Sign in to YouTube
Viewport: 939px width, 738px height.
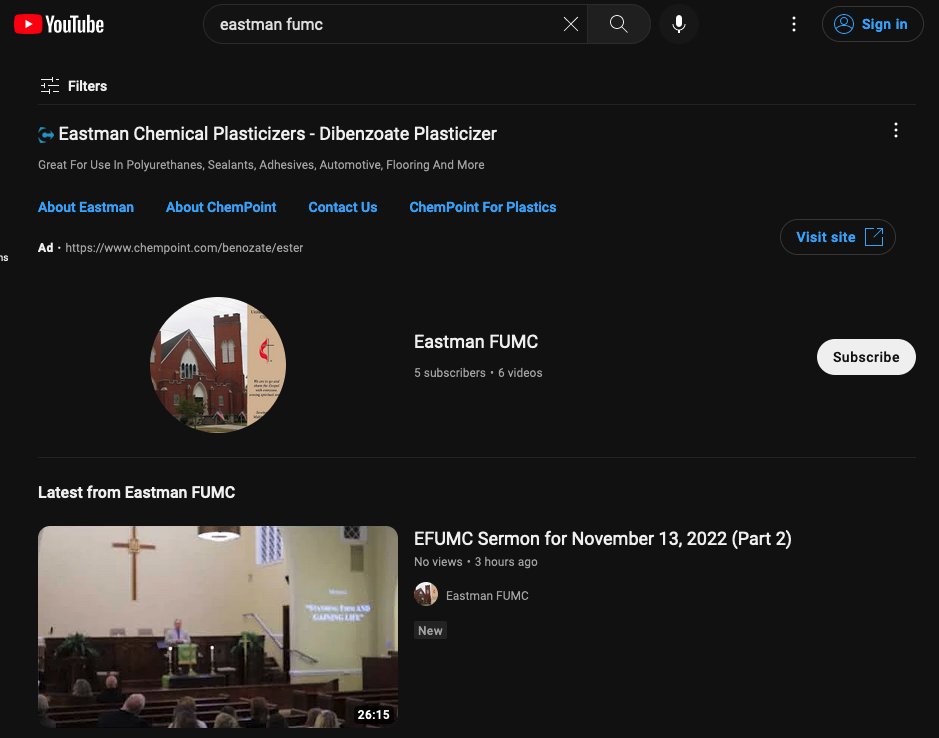[x=872, y=23]
